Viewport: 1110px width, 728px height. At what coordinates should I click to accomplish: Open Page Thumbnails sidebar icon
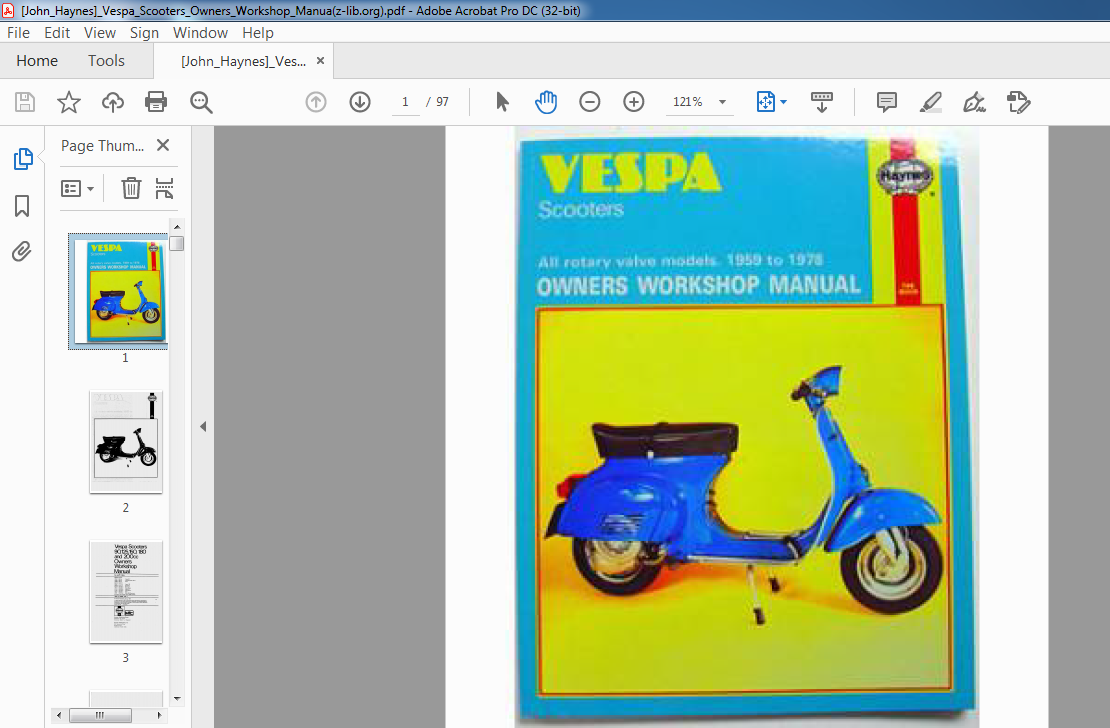pos(23,159)
